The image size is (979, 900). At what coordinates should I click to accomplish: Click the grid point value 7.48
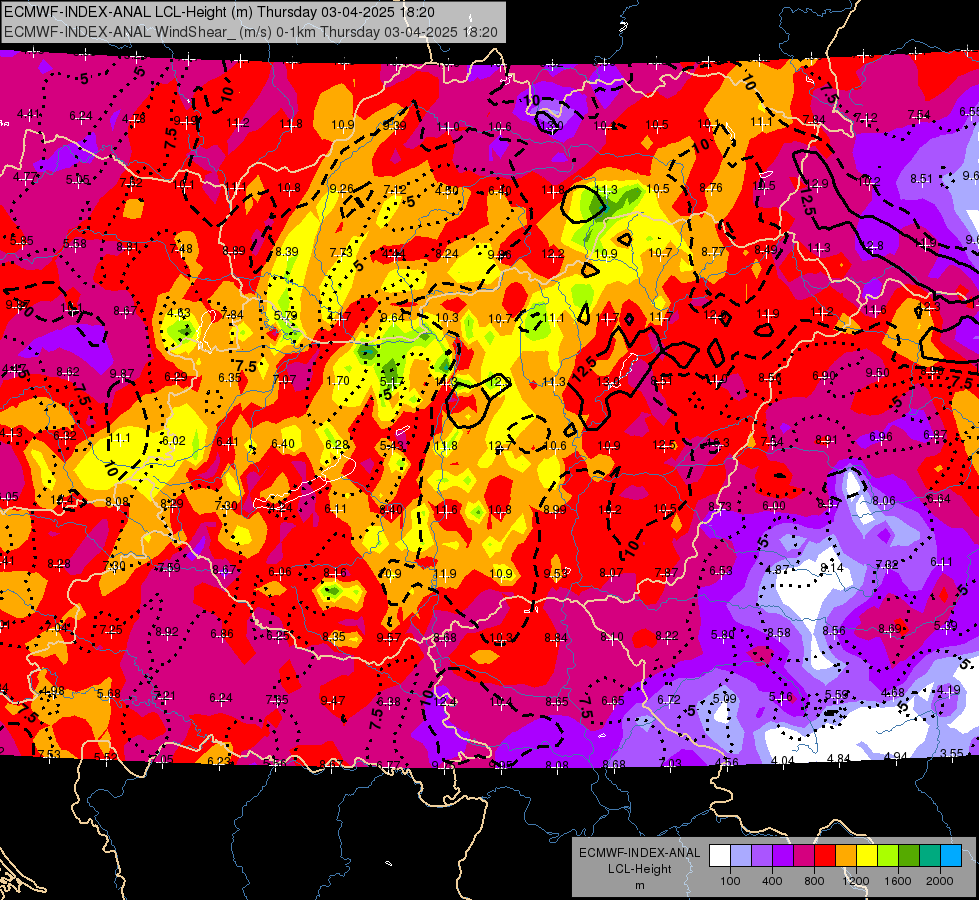click(x=181, y=249)
